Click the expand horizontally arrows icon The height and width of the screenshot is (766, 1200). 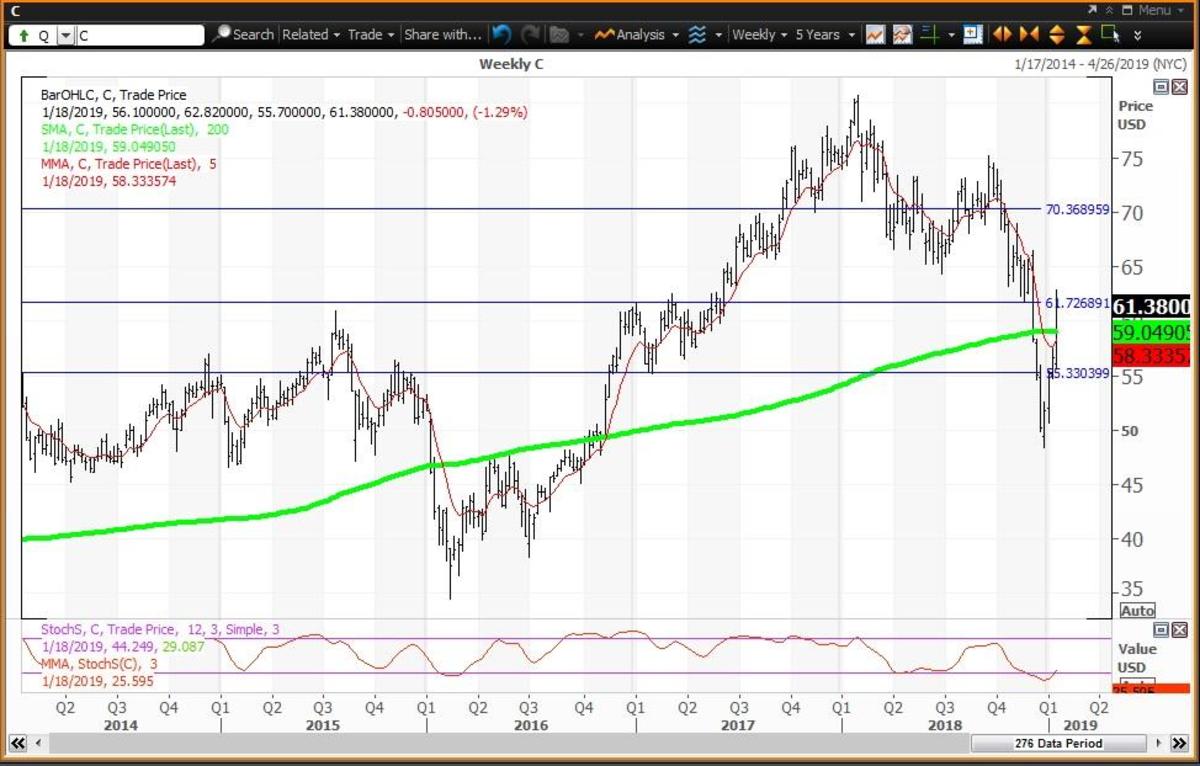tap(1002, 34)
